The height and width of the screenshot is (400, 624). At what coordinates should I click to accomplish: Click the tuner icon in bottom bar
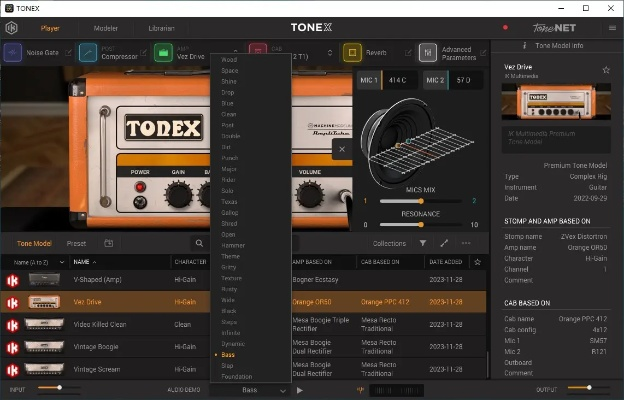point(358,390)
